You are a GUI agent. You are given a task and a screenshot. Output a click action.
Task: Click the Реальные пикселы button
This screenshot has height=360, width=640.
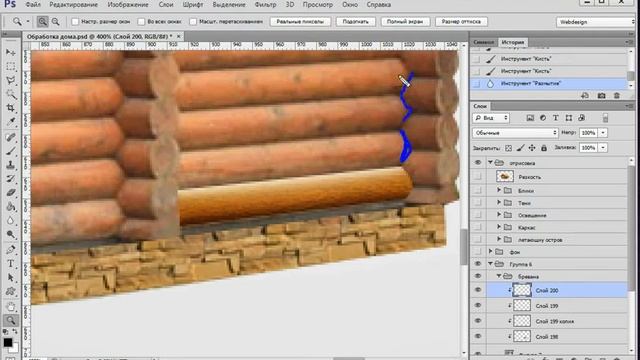(300, 22)
